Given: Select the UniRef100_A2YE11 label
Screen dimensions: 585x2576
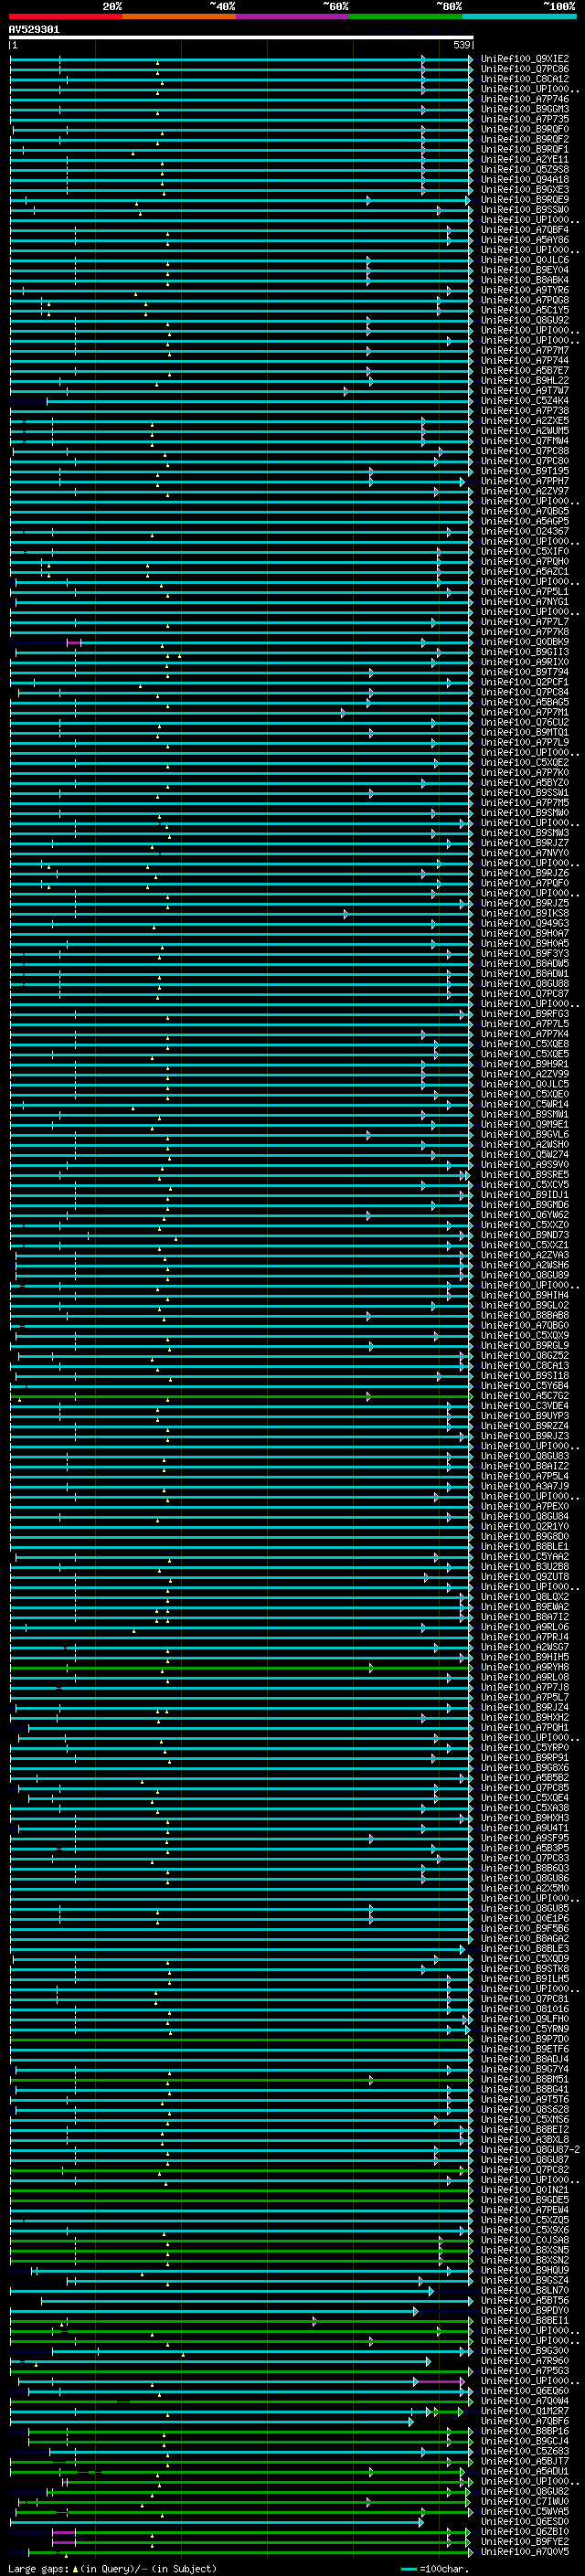Looking at the screenshot, I should click(x=525, y=159).
